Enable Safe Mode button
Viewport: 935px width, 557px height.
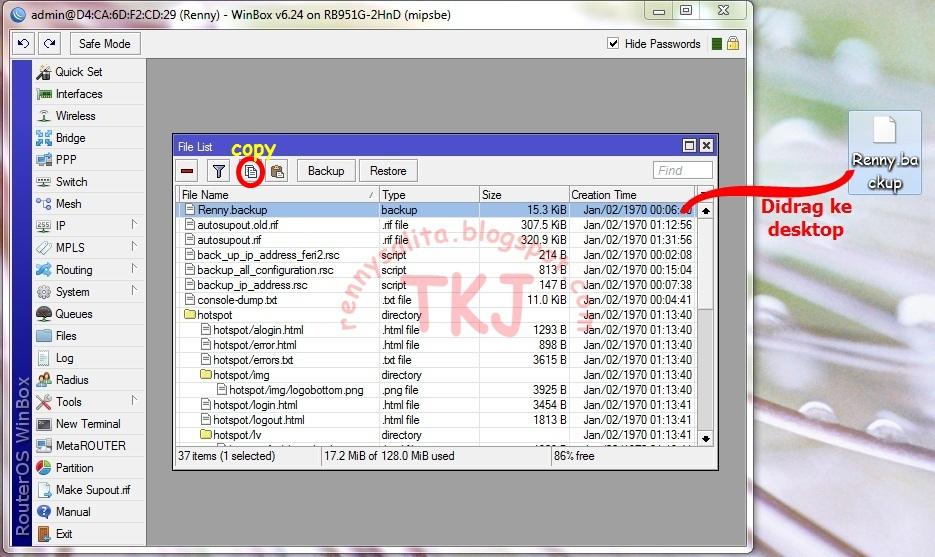105,44
